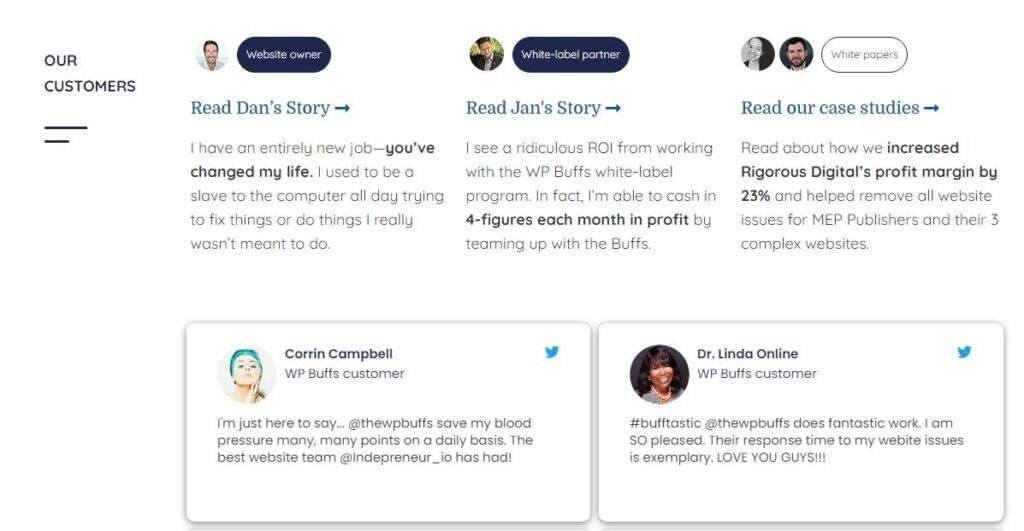Open Read Jan's Story link
Screen dimensions: 1024x531
(533, 108)
